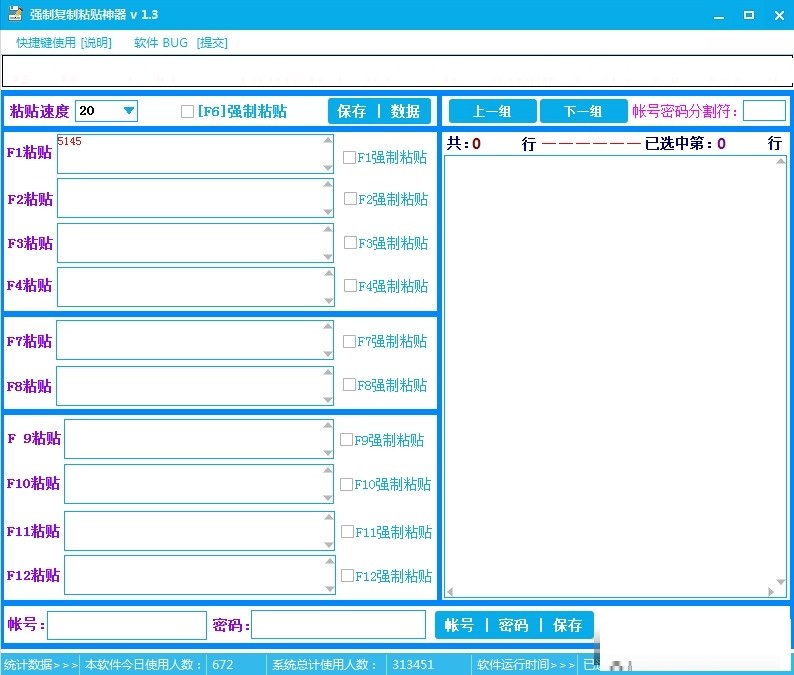Viewport: 794px width, 675px height.
Task: Click the 帐号 | 密码 | 保存 button
Action: (x=514, y=625)
